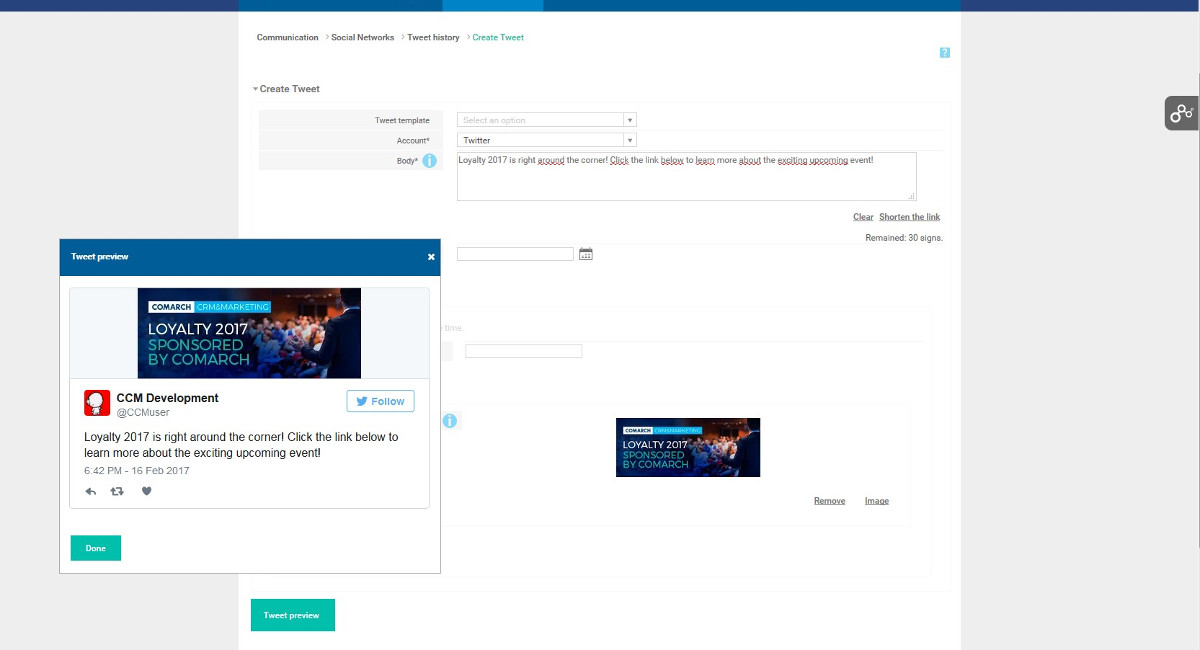Click the Shorten the link link

pos(909,217)
